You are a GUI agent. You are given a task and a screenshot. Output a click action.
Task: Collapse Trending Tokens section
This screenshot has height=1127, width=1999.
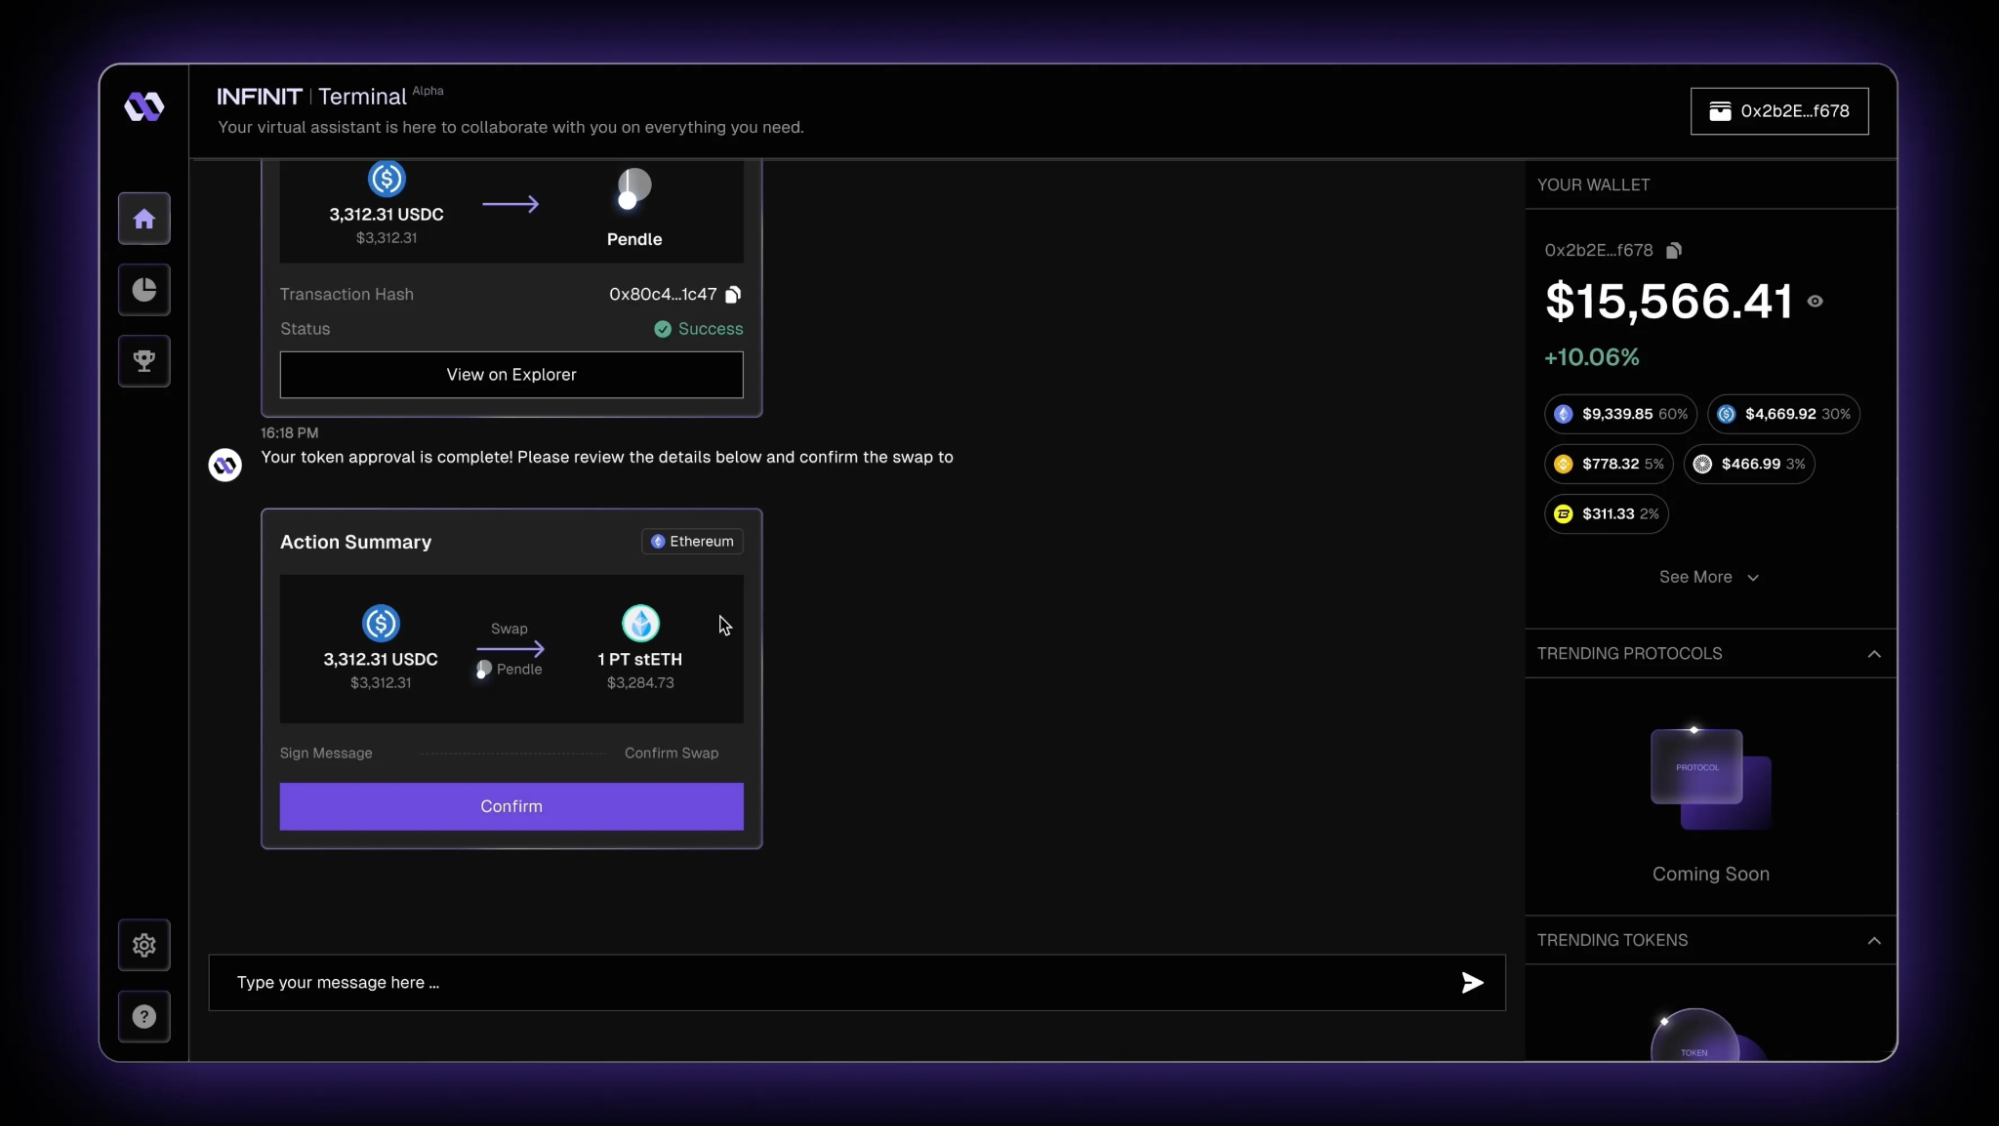tap(1874, 941)
